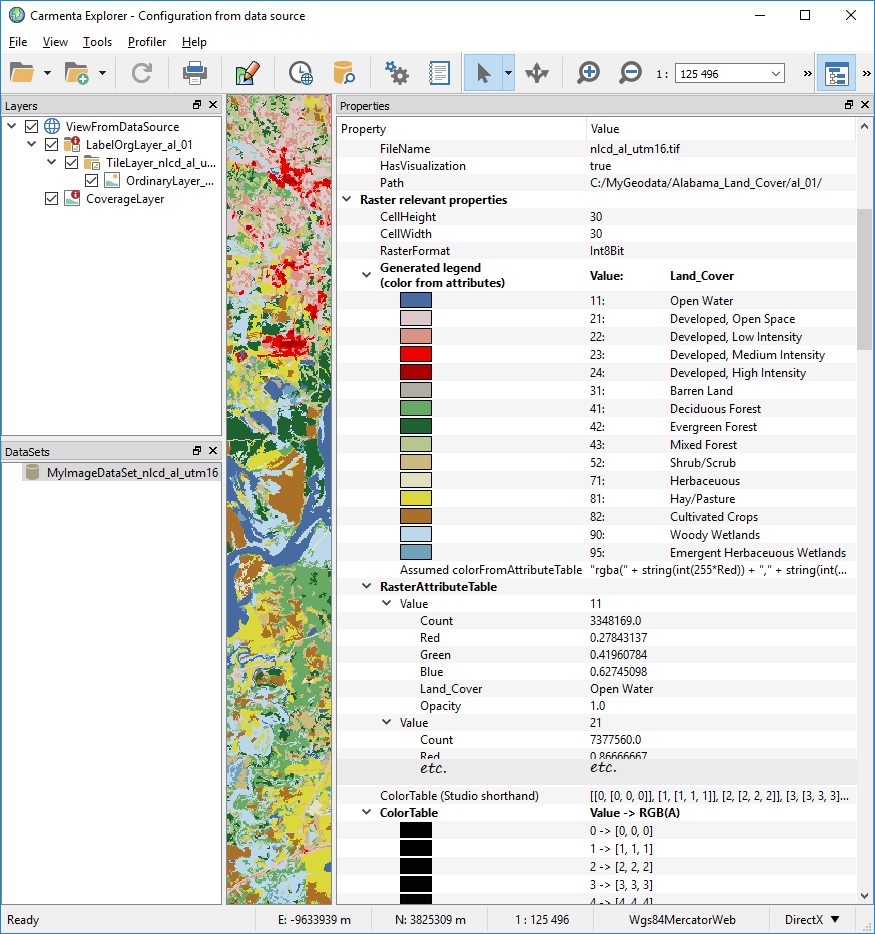This screenshot has height=934, width=875.
Task: Toggle the ViewFromDataSource checkbox
Action: click(x=32, y=127)
